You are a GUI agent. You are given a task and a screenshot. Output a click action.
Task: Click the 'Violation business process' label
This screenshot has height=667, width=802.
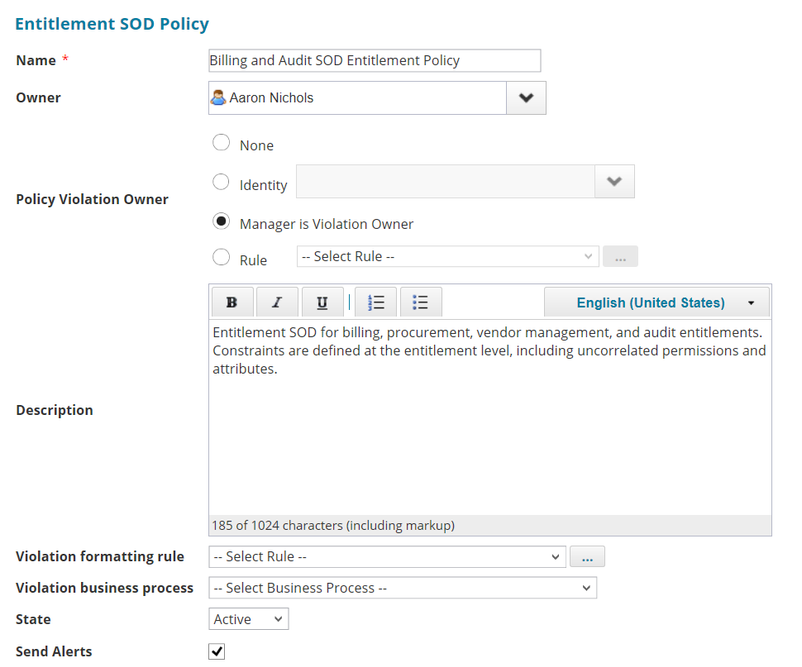click(104, 588)
